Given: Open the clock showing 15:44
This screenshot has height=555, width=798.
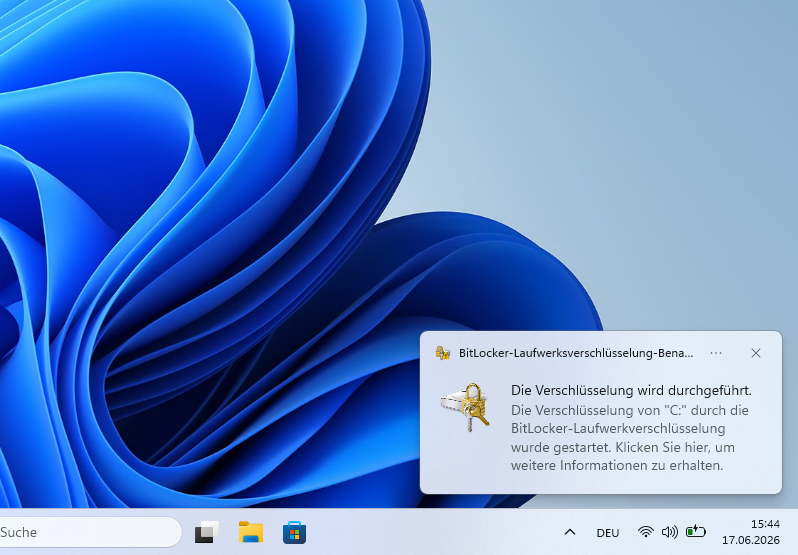Looking at the screenshot, I should [765, 523].
